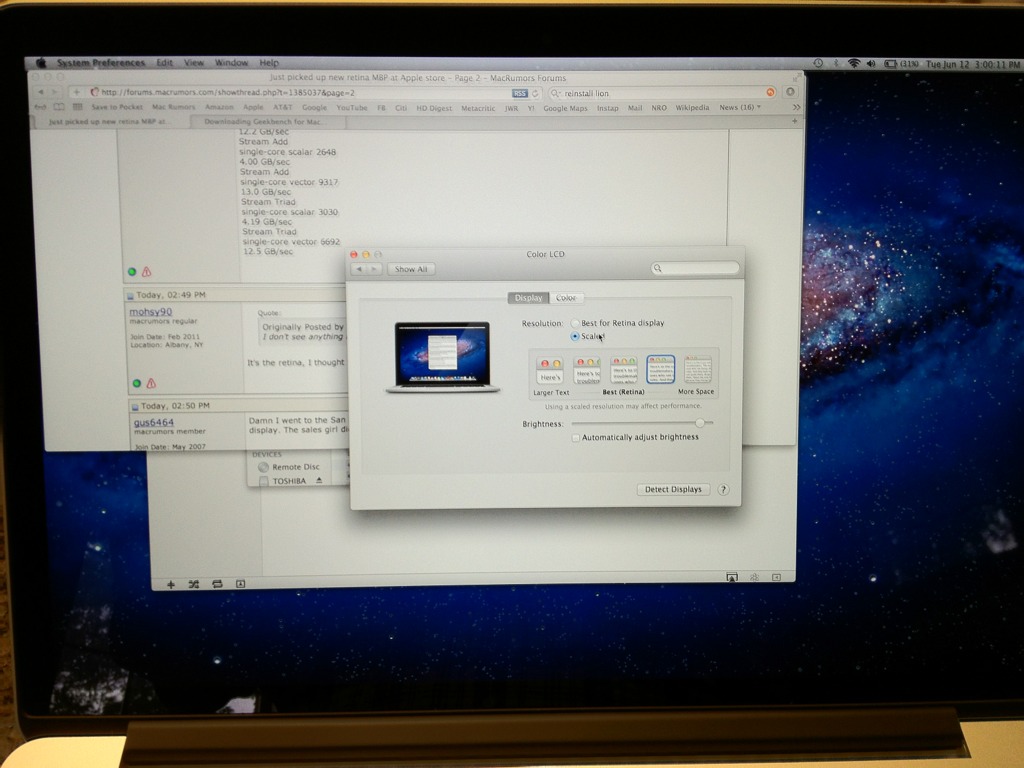Choose the Best (Retina) scaling thumbnail

point(624,370)
